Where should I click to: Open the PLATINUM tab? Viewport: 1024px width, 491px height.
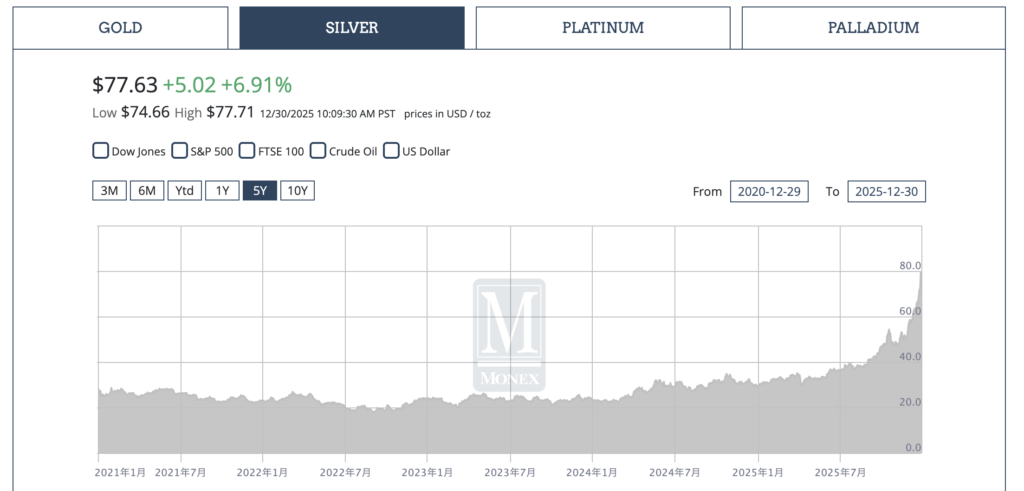[x=602, y=28]
